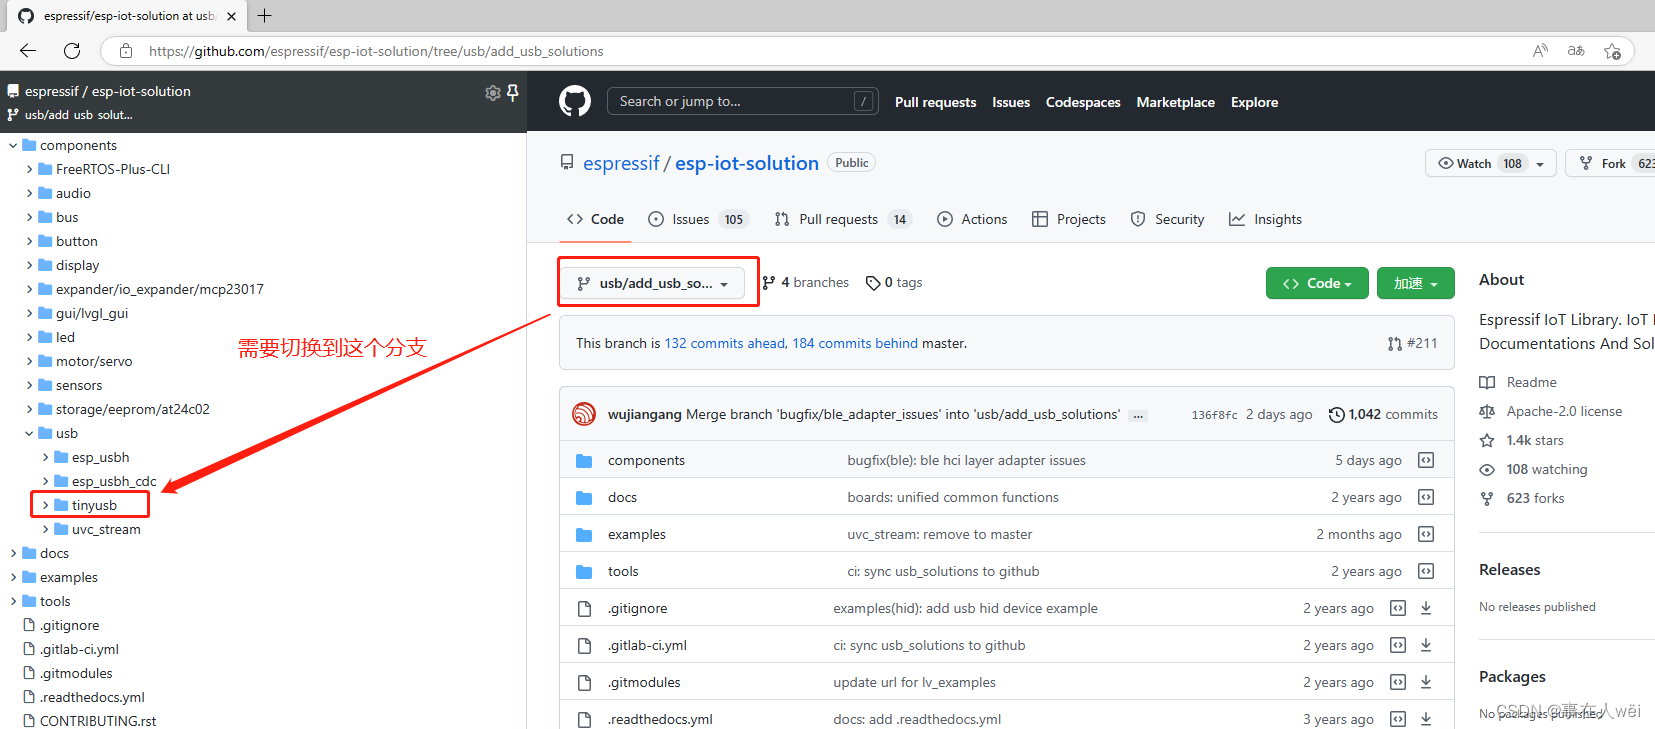Screen dimensions: 1655x729
Task: Click octotree icon on components row
Action: pyautogui.click(x=1426, y=460)
